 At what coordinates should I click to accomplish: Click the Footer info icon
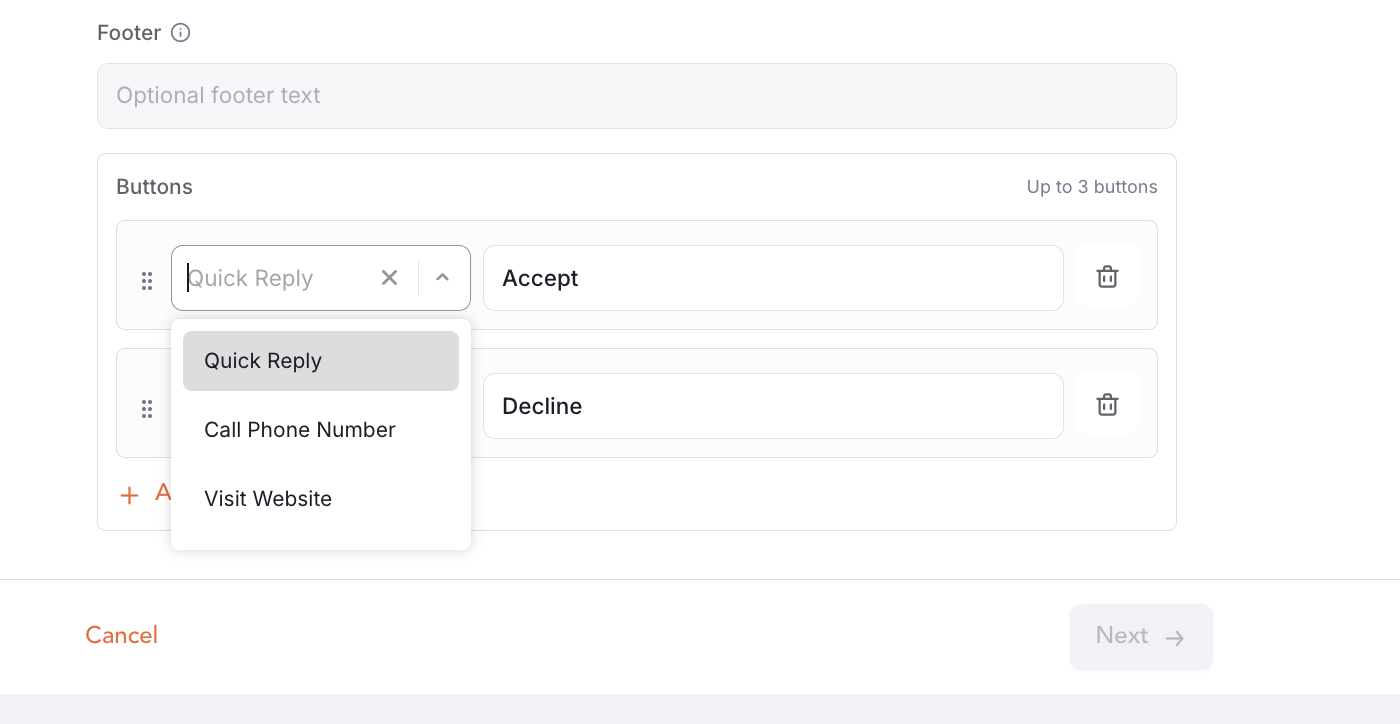(180, 33)
